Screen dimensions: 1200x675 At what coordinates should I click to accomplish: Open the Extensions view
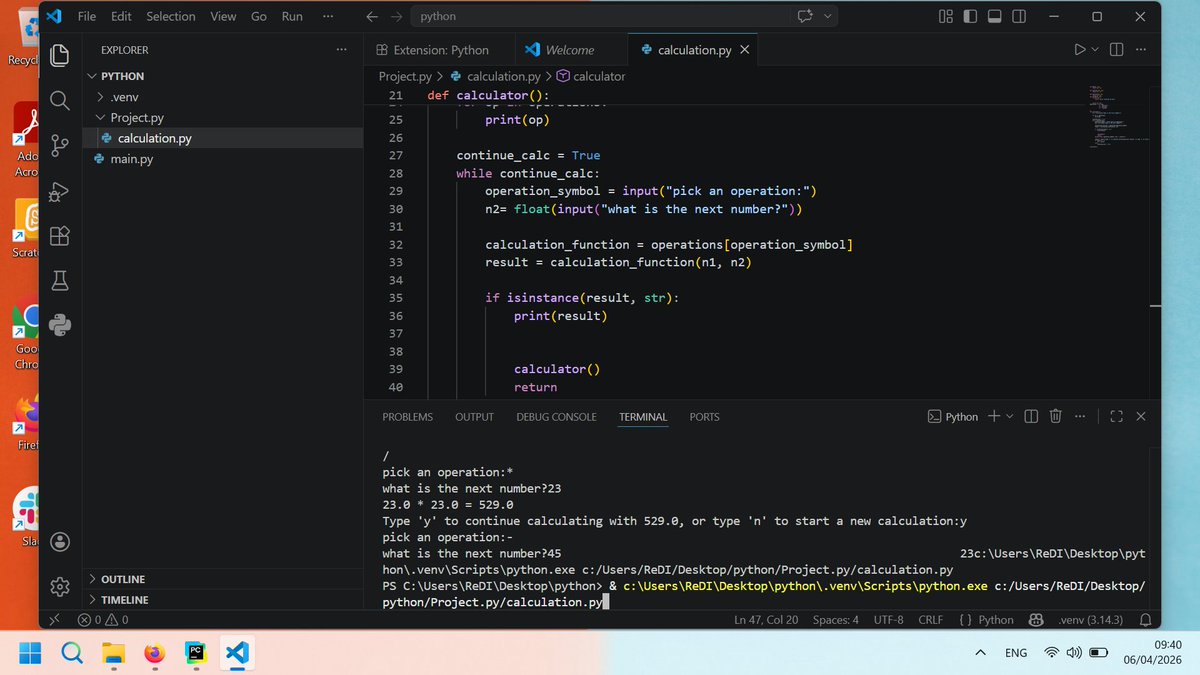click(60, 235)
